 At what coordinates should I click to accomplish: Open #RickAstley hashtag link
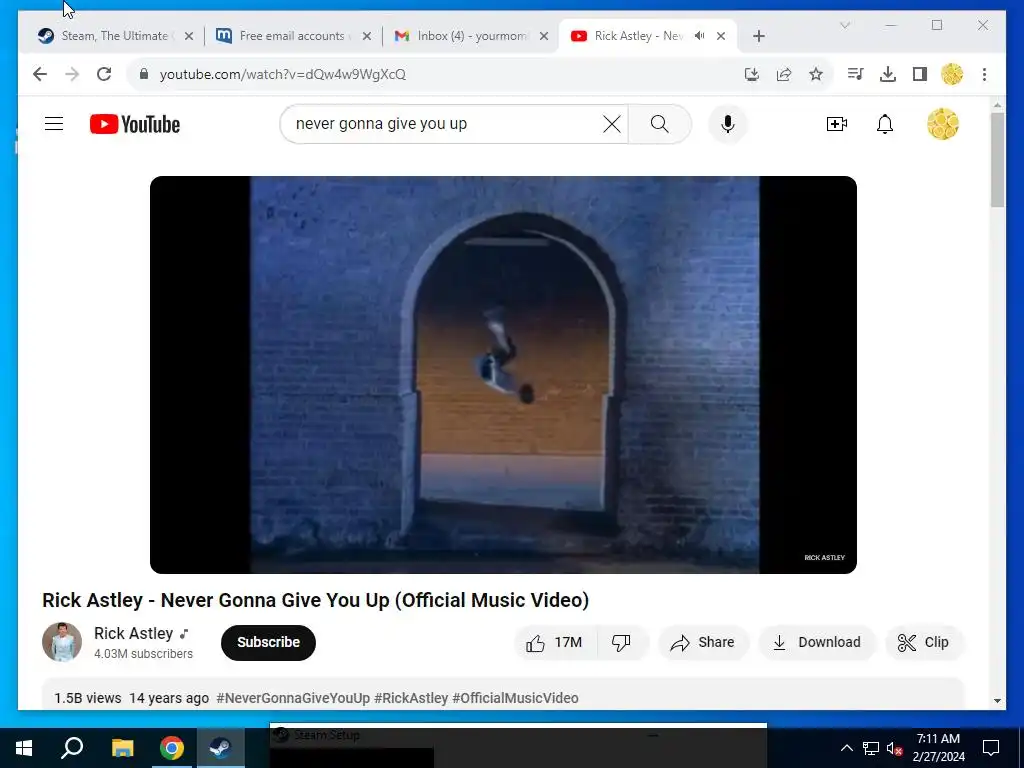411,698
